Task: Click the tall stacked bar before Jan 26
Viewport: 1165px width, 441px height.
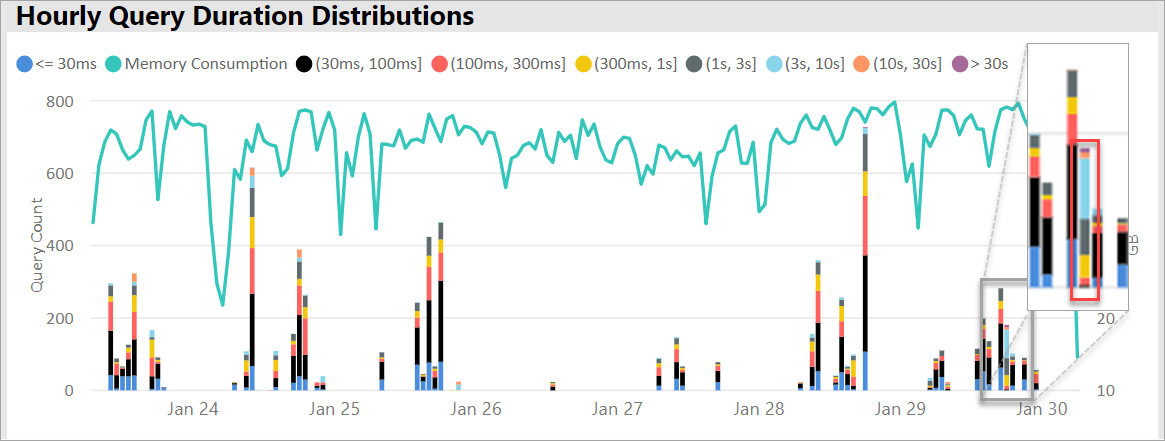Action: (441, 306)
